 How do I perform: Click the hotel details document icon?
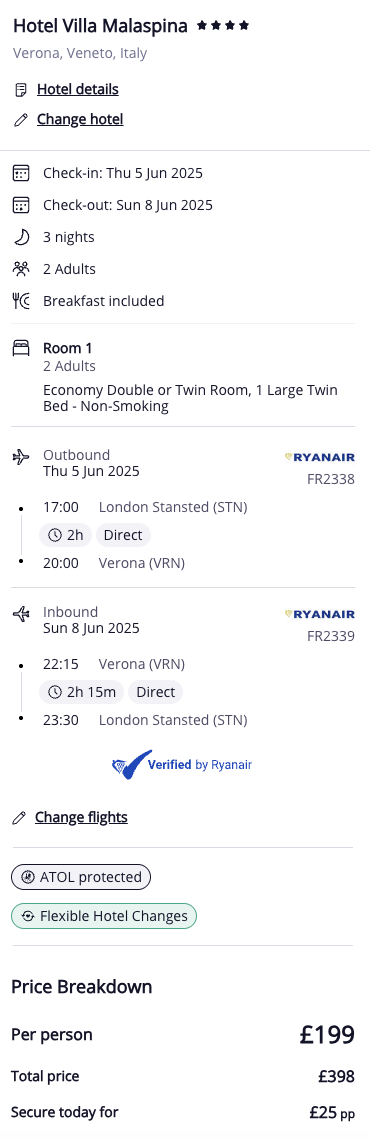point(20,90)
